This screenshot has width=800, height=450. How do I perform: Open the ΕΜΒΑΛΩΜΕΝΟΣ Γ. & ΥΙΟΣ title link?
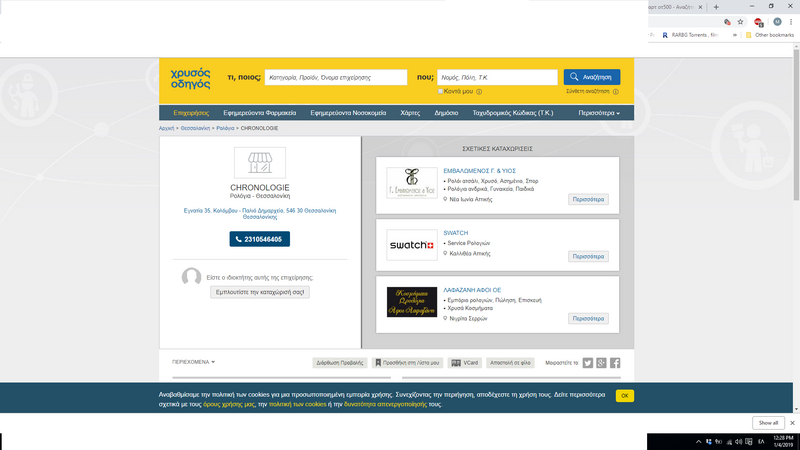coord(479,171)
